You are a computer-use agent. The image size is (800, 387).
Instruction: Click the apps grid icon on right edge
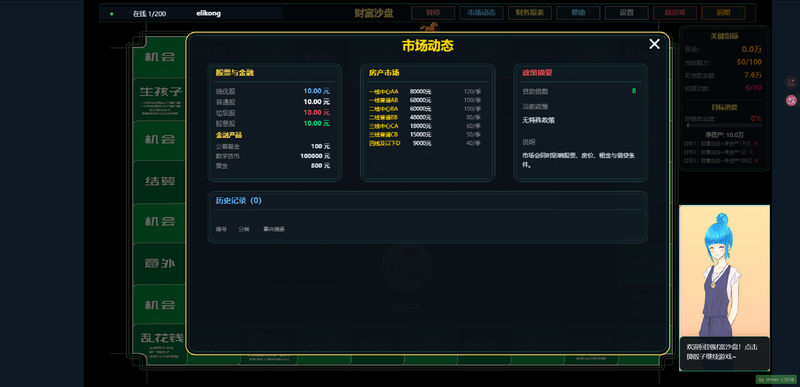pyautogui.click(x=791, y=82)
